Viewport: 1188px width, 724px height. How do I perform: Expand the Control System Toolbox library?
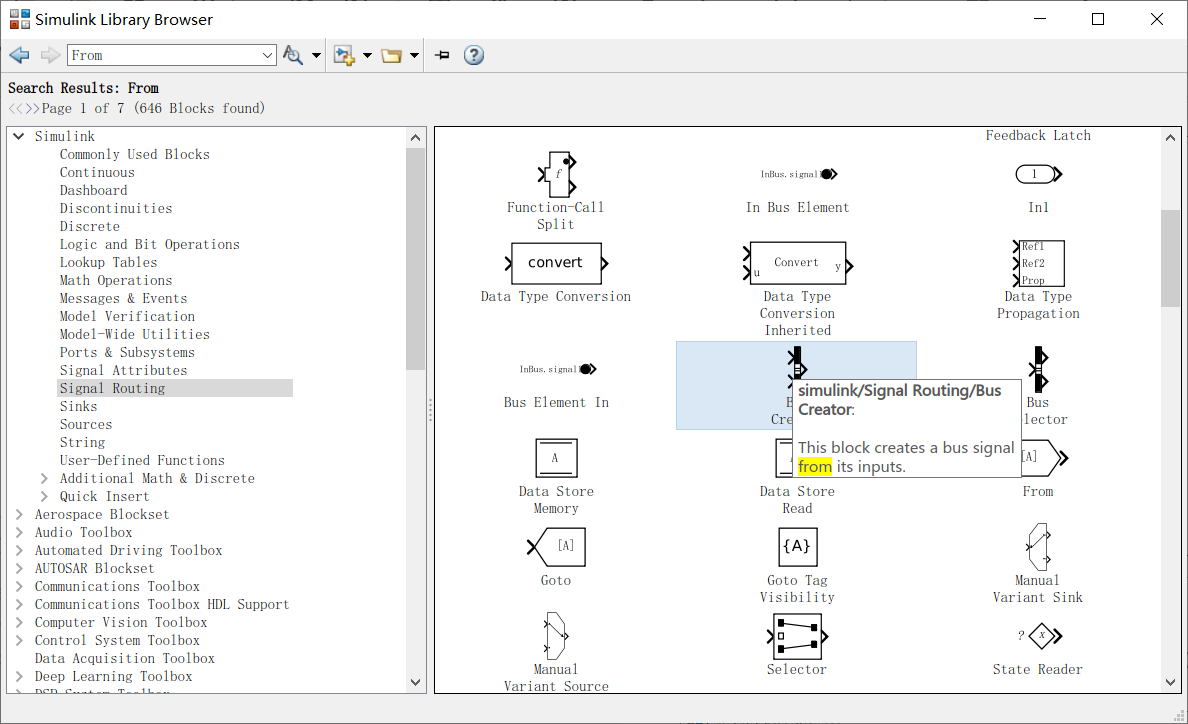click(x=19, y=641)
